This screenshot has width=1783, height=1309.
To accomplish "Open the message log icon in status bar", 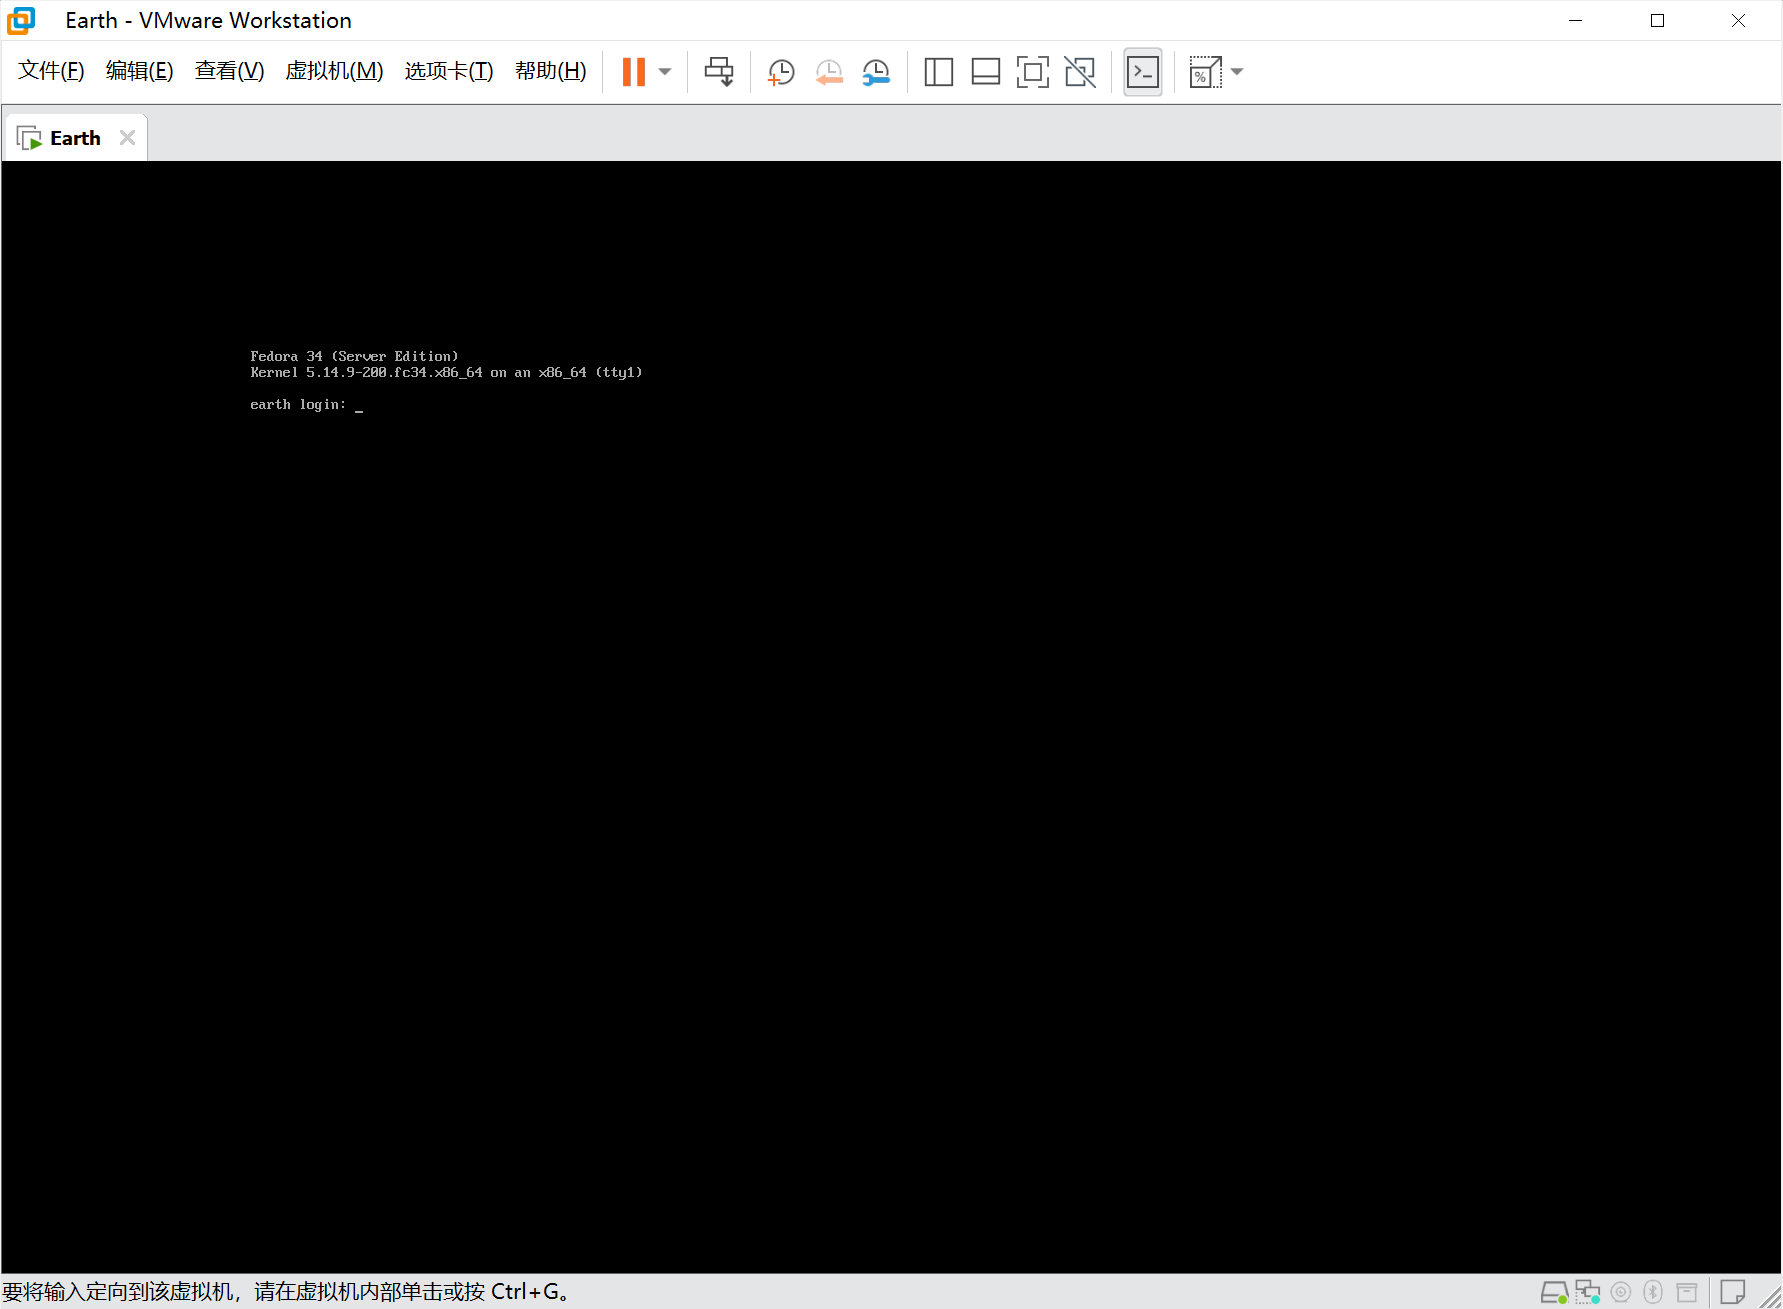I will point(1733,1292).
